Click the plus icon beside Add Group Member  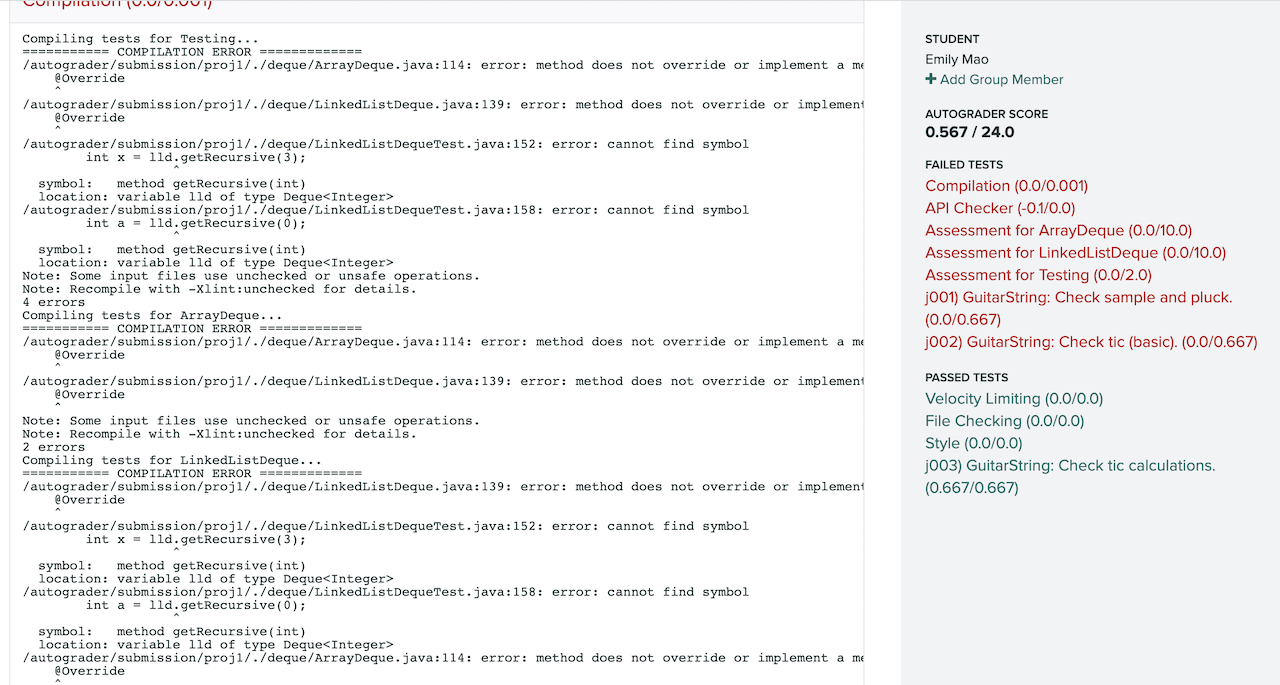click(x=931, y=80)
